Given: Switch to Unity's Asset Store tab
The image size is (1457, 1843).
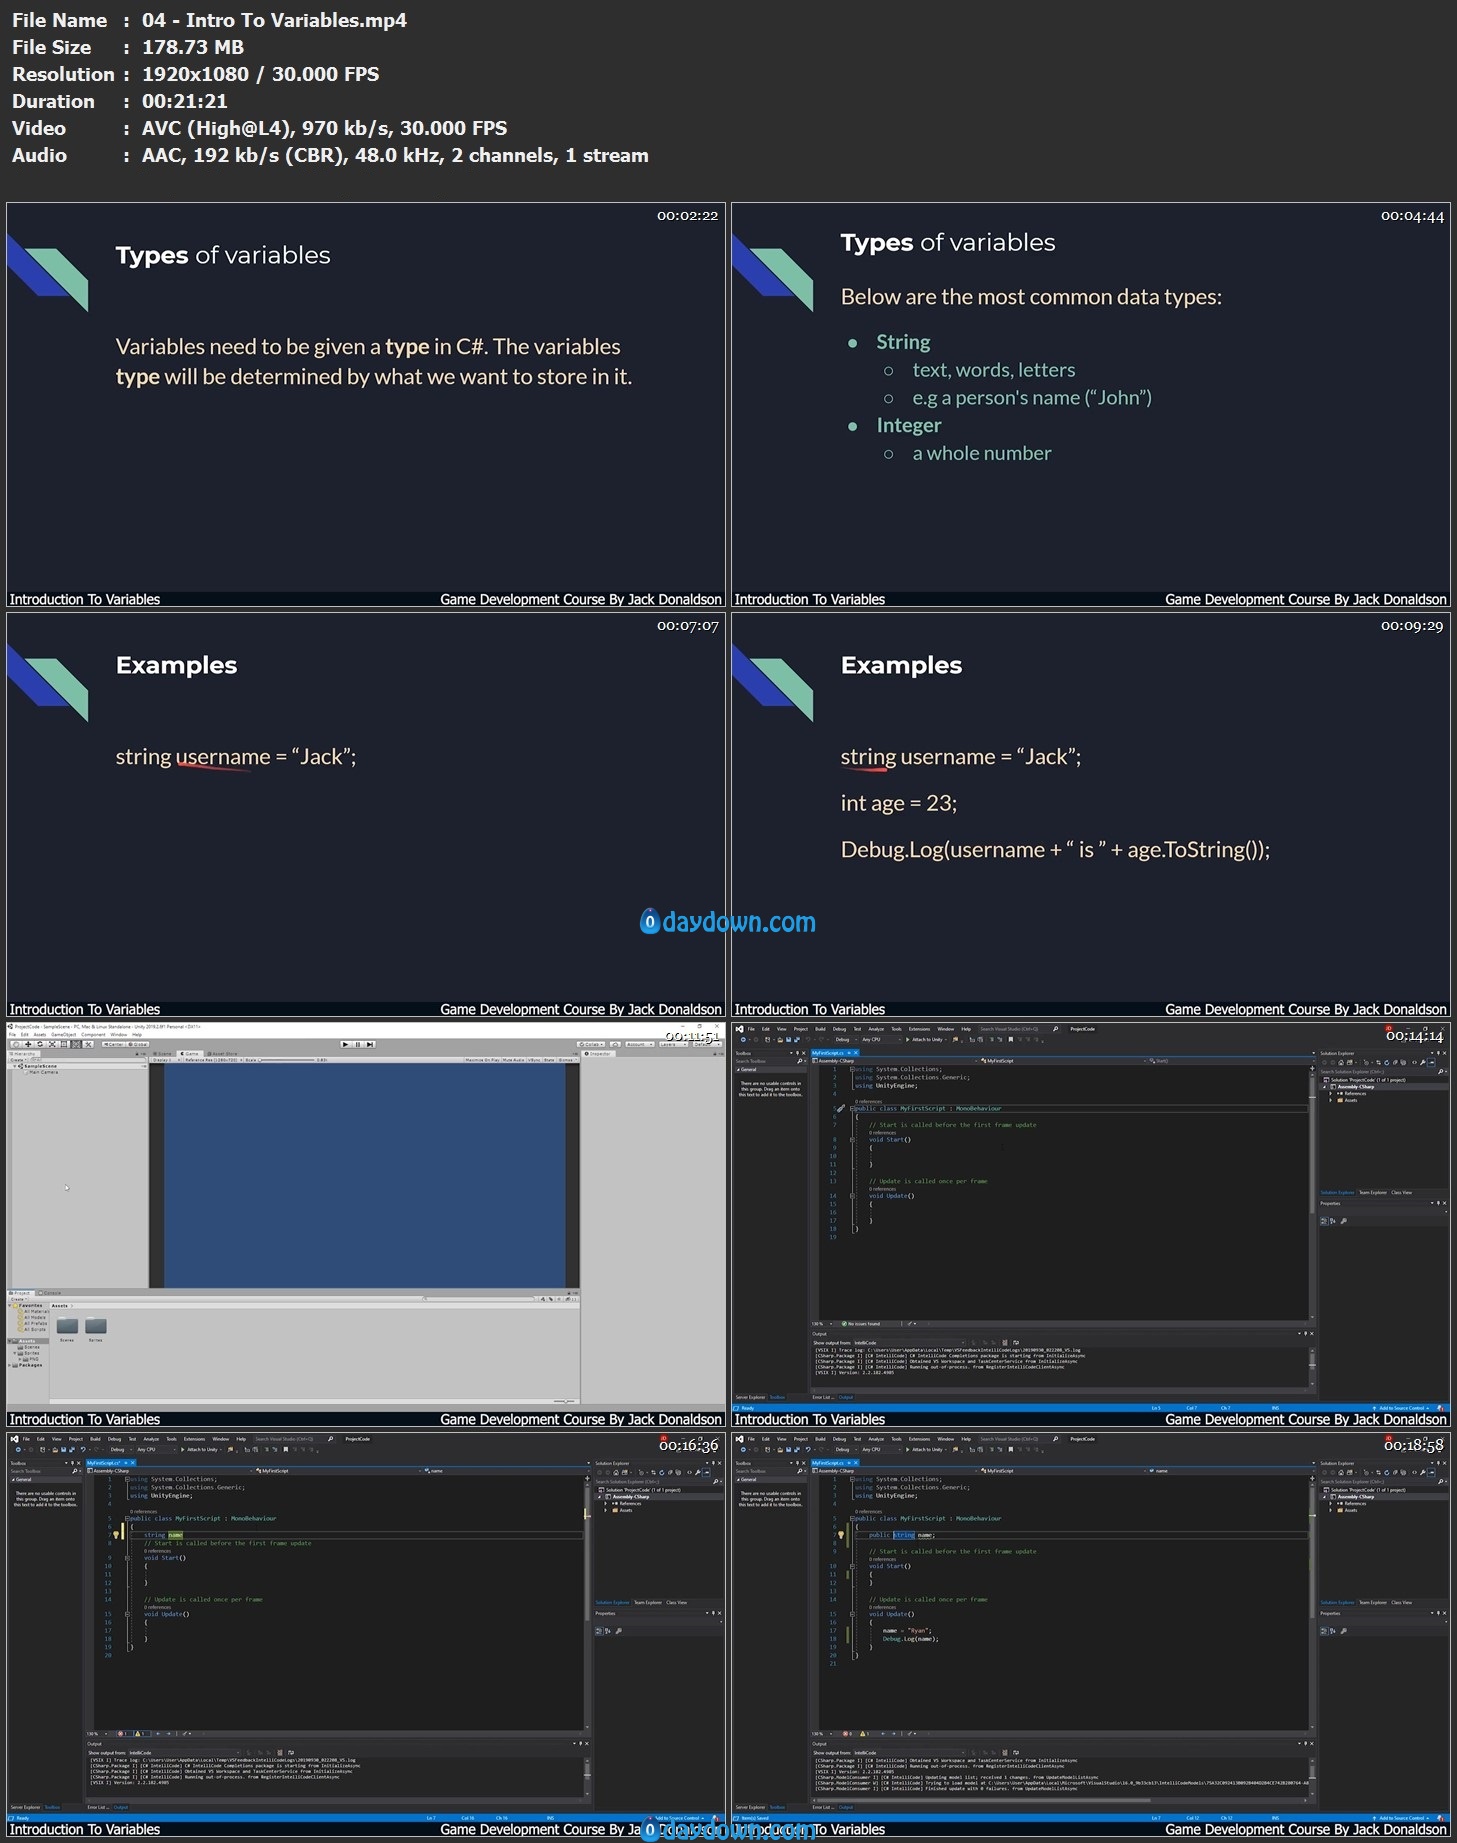Looking at the screenshot, I should tap(221, 1053).
